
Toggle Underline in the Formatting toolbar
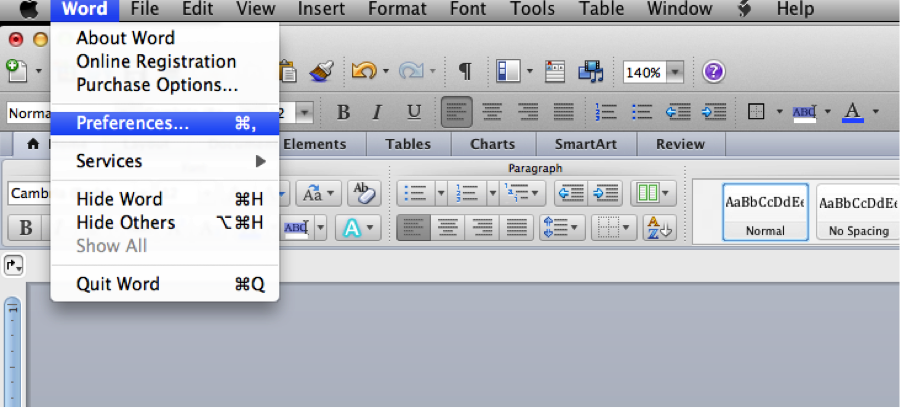pos(414,111)
